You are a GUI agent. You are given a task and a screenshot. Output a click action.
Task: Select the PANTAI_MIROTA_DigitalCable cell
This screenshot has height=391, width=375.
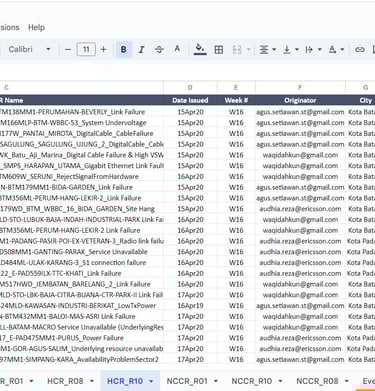coord(82,133)
